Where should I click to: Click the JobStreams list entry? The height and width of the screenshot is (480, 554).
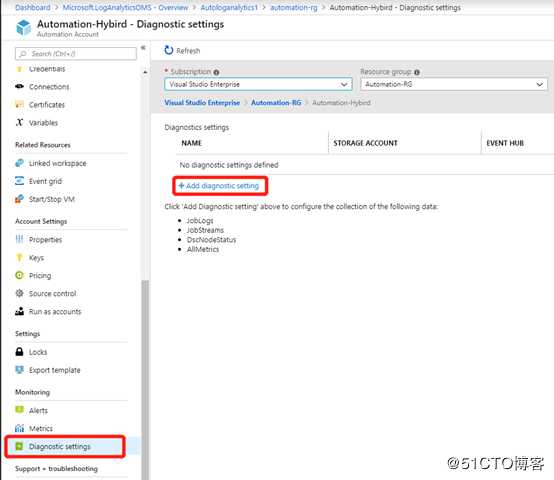205,230
